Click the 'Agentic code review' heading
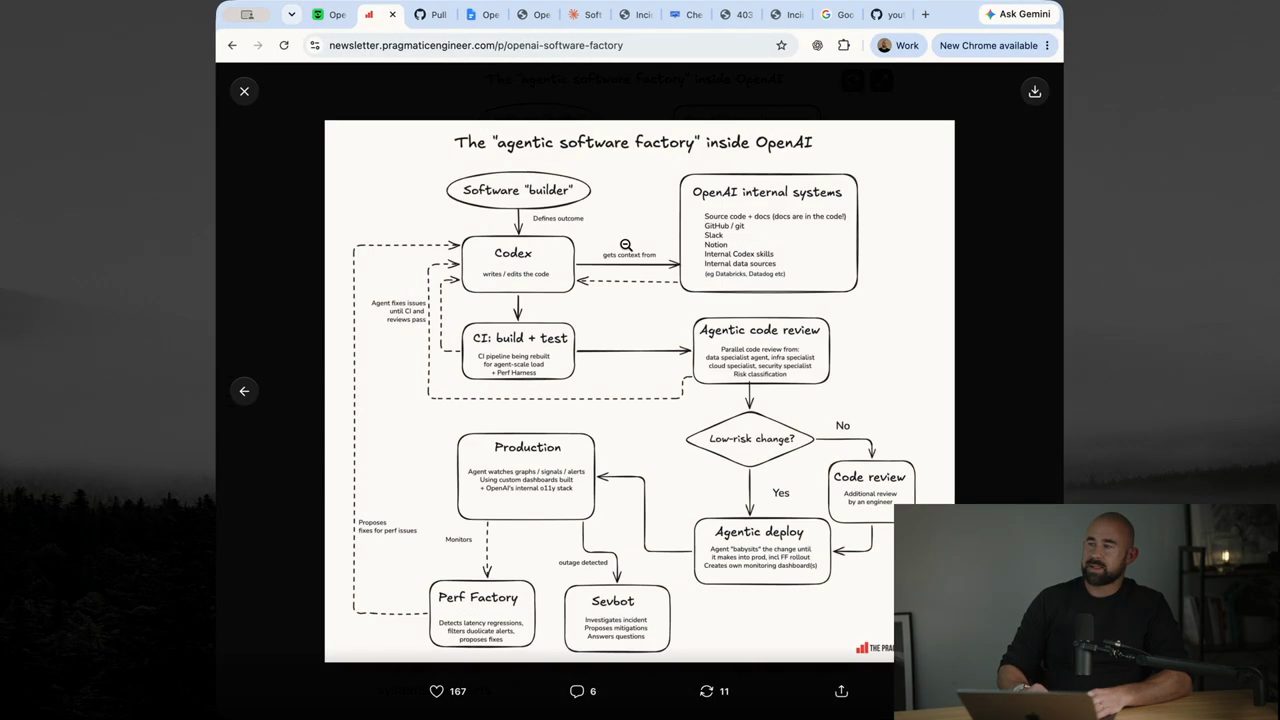The height and width of the screenshot is (720, 1280). coord(760,330)
